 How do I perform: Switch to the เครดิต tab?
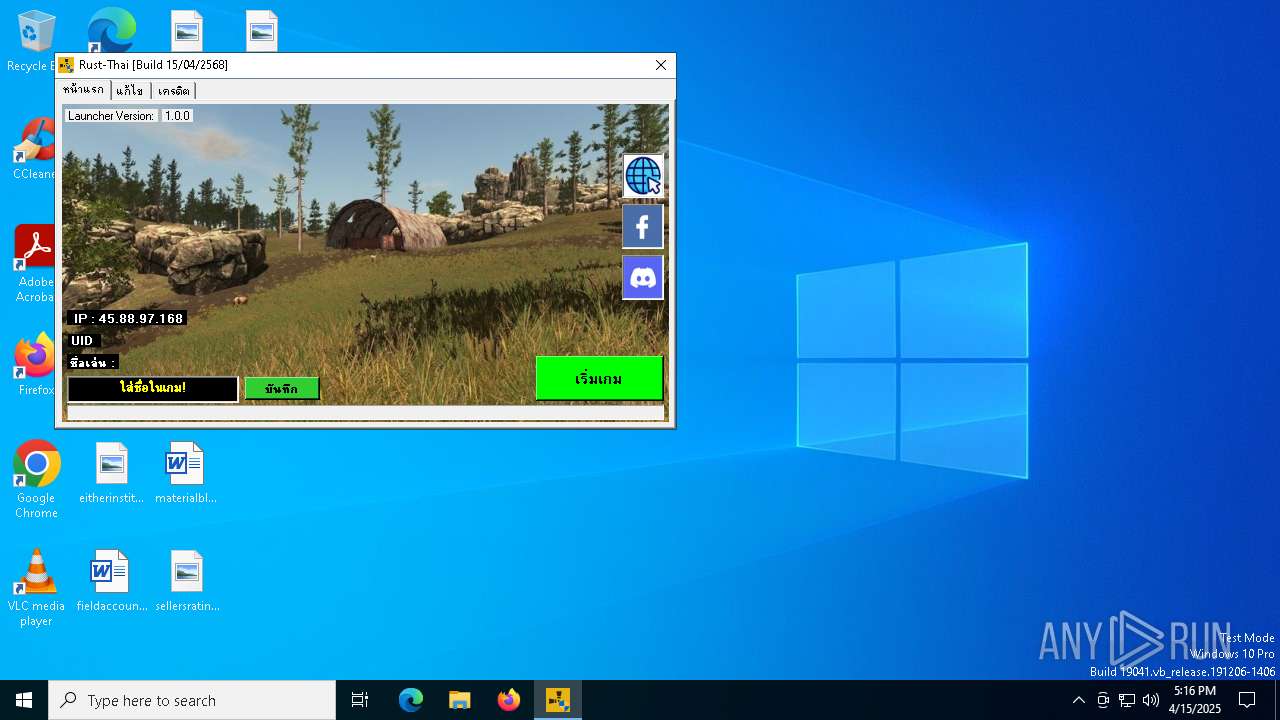click(174, 91)
